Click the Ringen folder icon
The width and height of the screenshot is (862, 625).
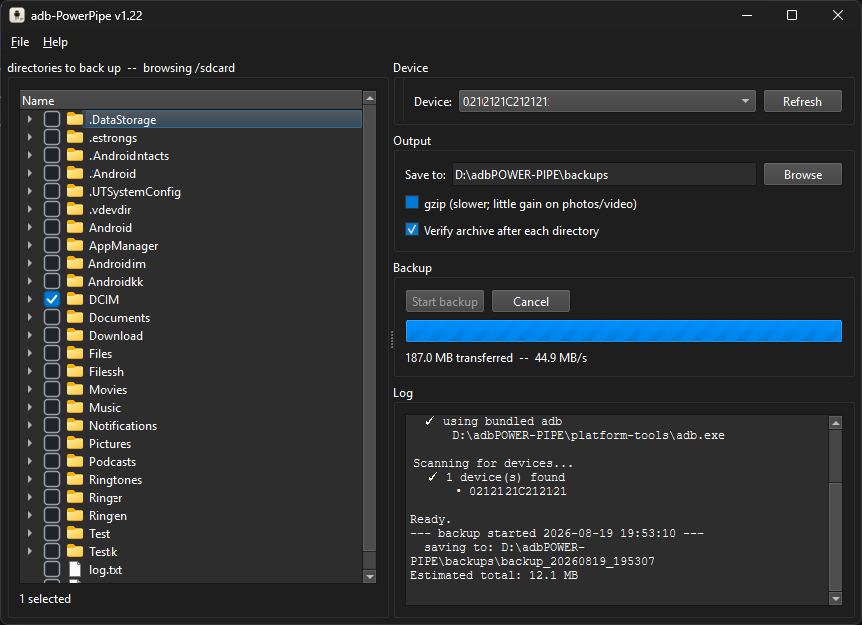coord(75,516)
